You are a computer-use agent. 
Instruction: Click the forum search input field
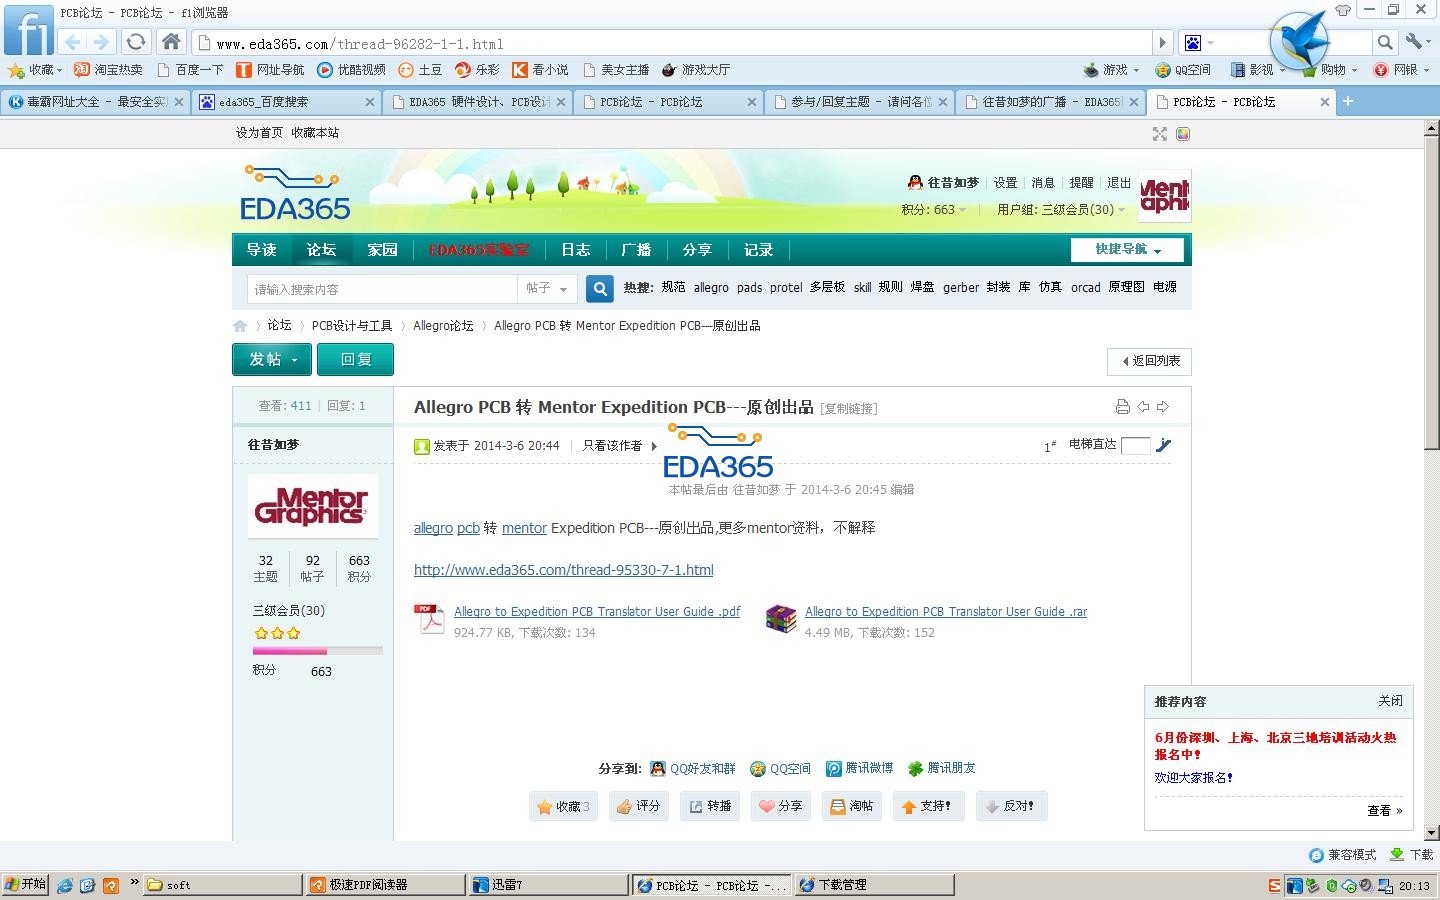point(382,289)
